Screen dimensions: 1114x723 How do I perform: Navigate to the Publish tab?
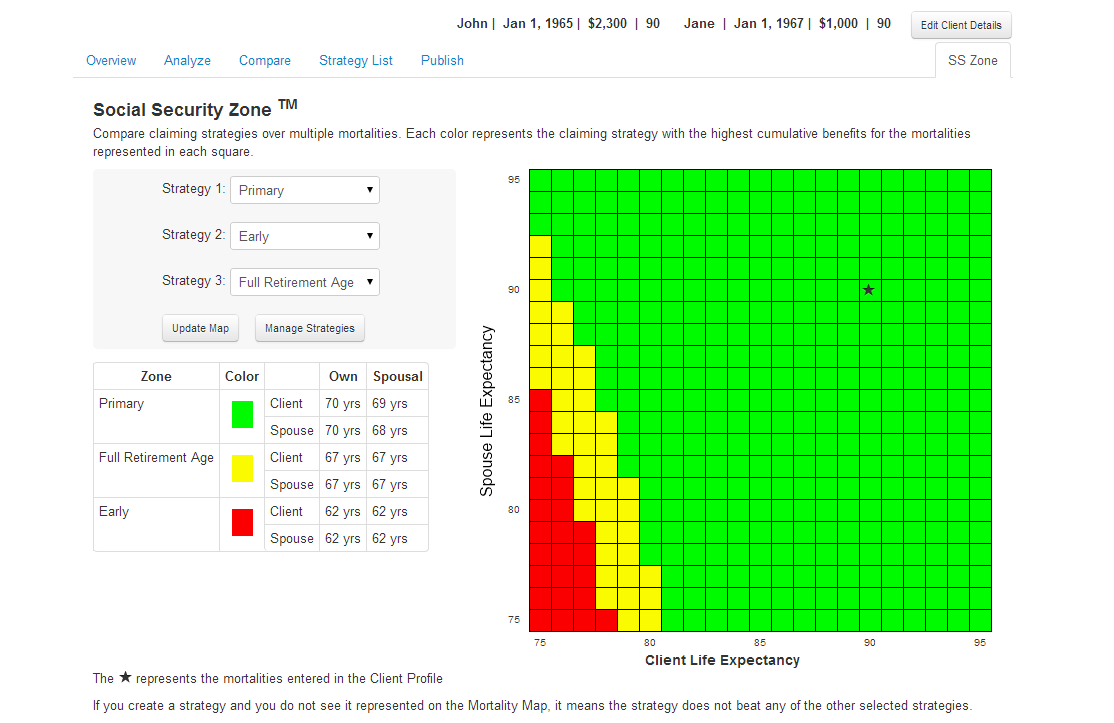(x=442, y=60)
